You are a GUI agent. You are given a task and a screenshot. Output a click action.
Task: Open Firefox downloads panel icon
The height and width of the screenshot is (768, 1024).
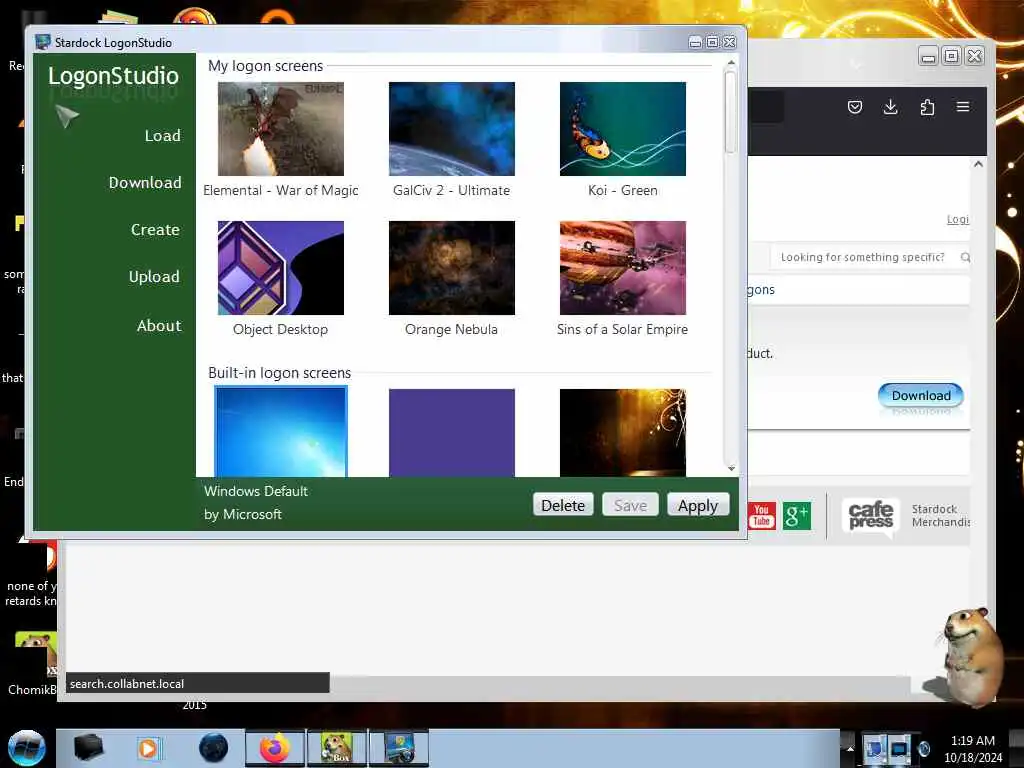[x=890, y=107]
